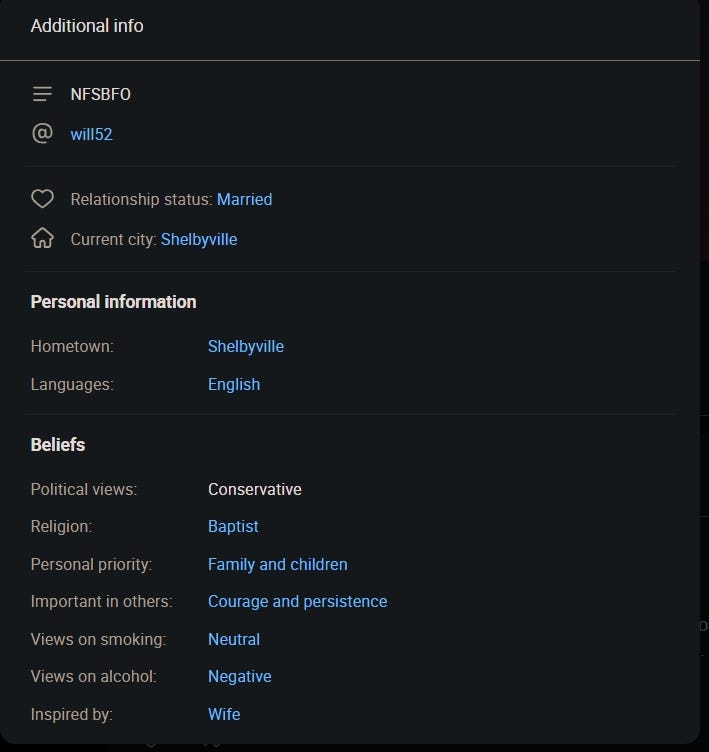Click the Conservative political views text

[255, 489]
